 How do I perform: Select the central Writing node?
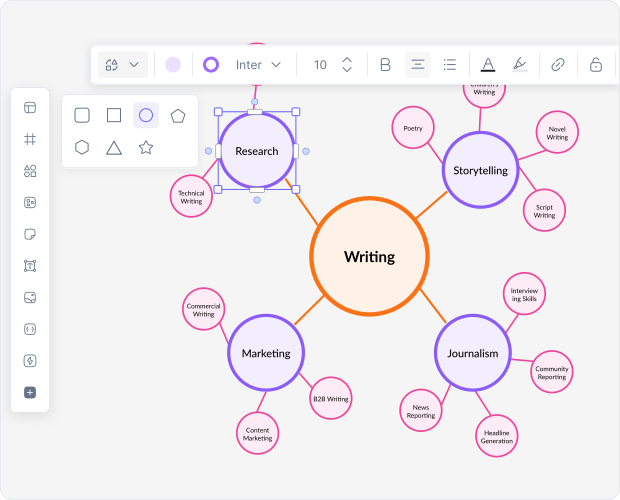click(370, 257)
